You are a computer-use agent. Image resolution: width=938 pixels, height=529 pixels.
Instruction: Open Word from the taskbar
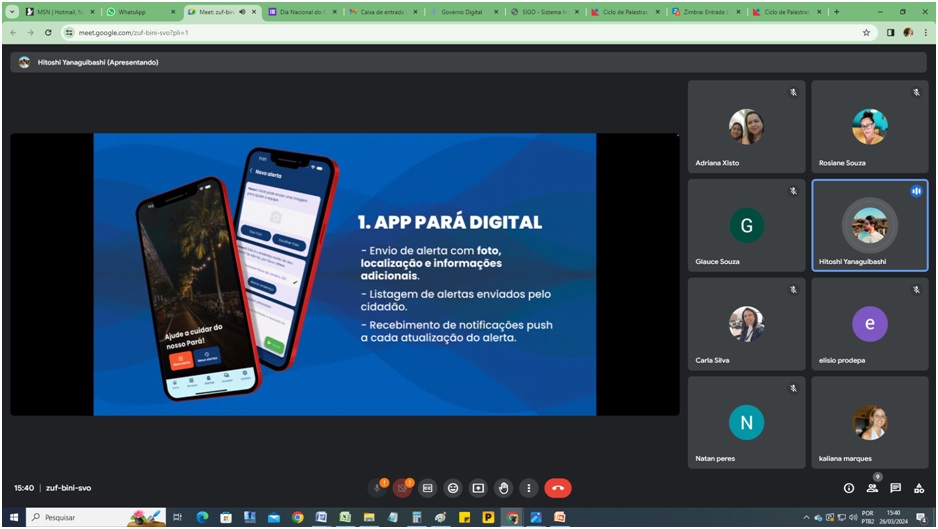pyautogui.click(x=321, y=518)
